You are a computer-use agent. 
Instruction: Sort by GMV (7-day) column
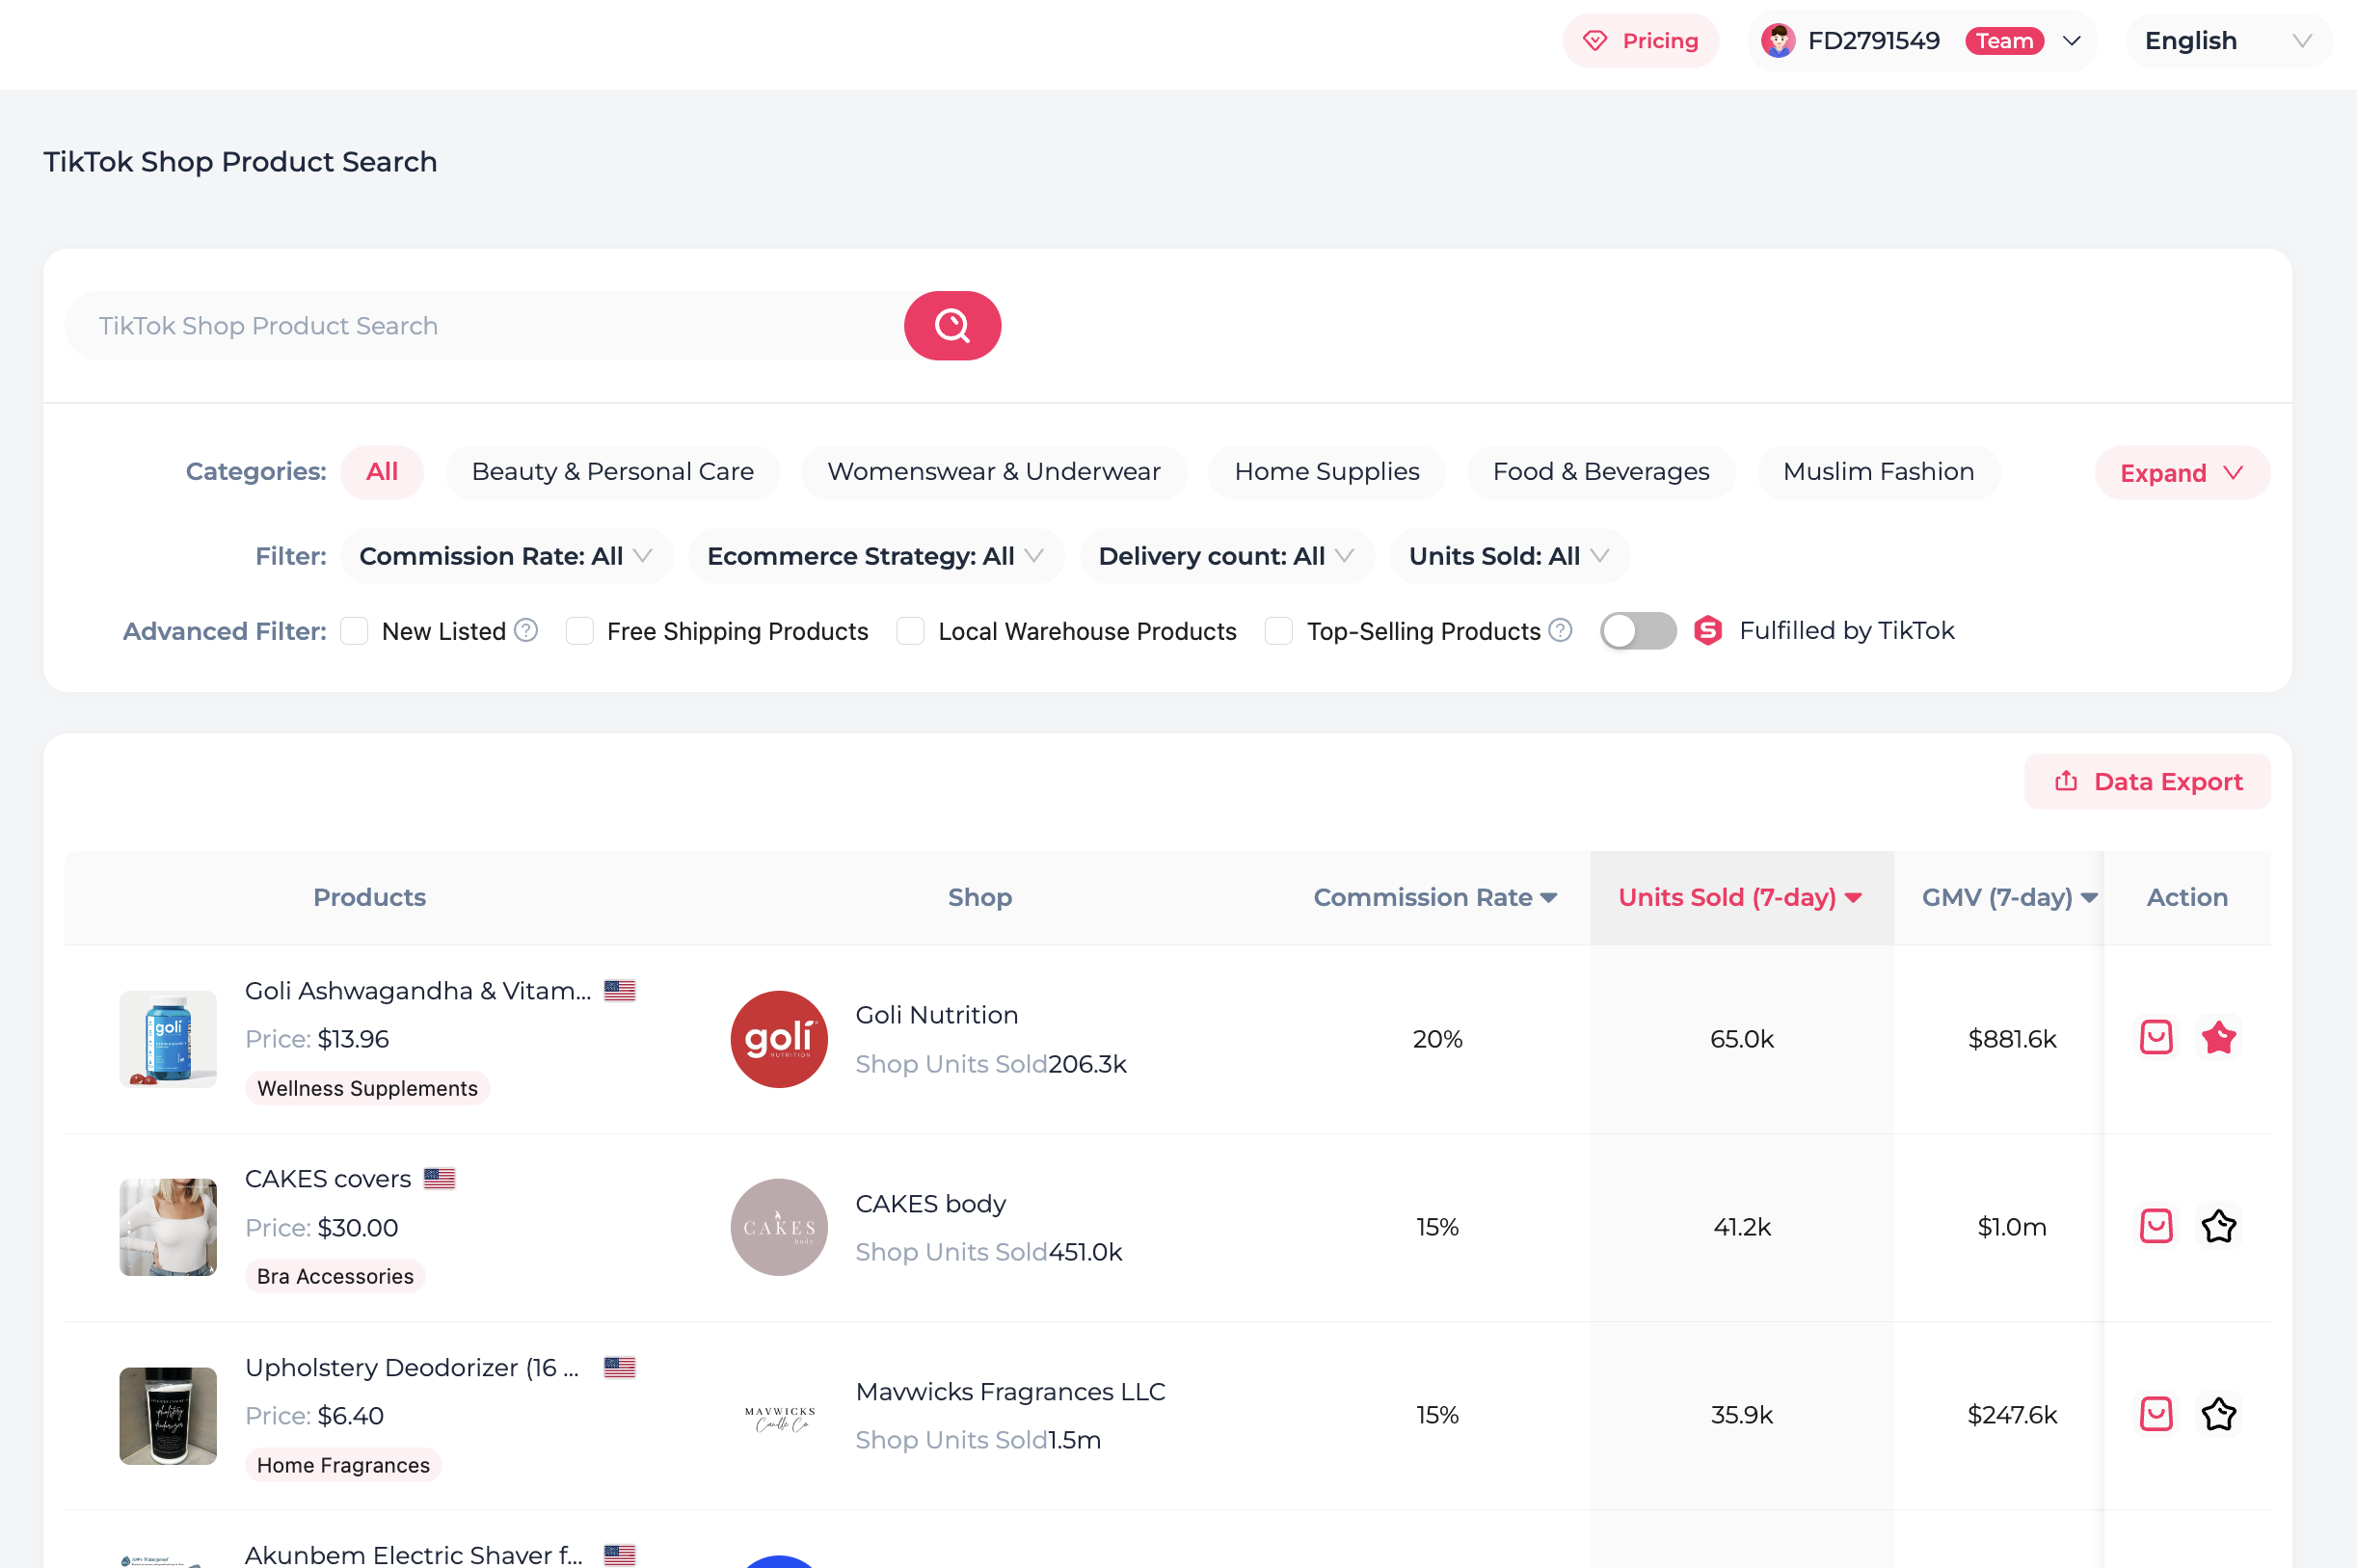click(2008, 897)
